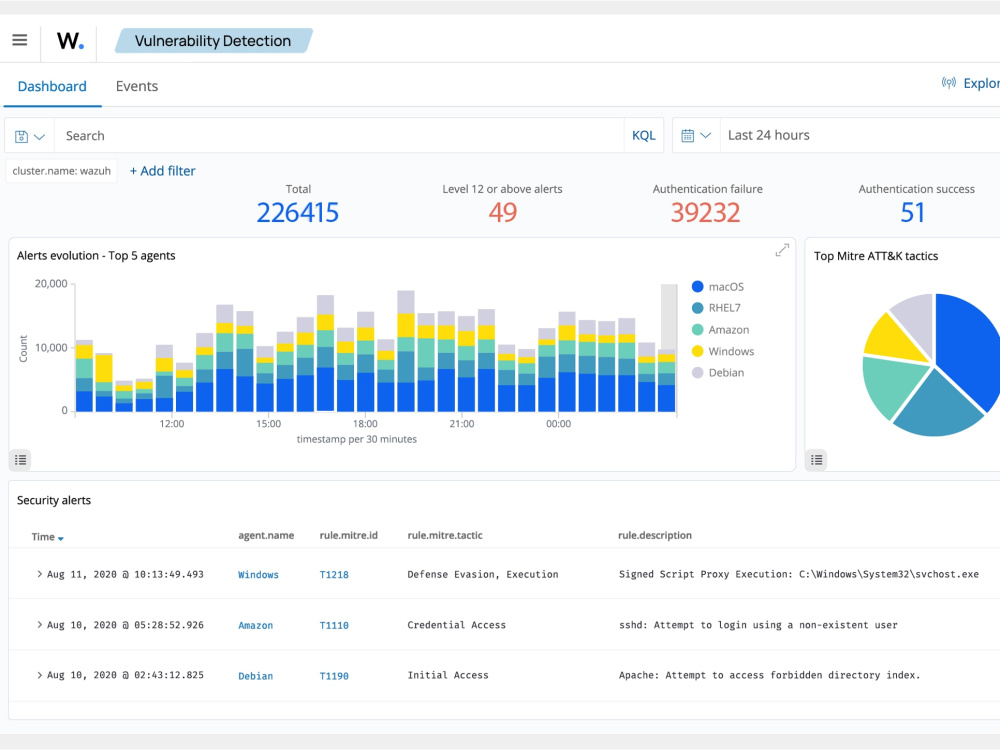The width and height of the screenshot is (1000, 750).
Task: Click the Wazuh W logo
Action: 70,41
